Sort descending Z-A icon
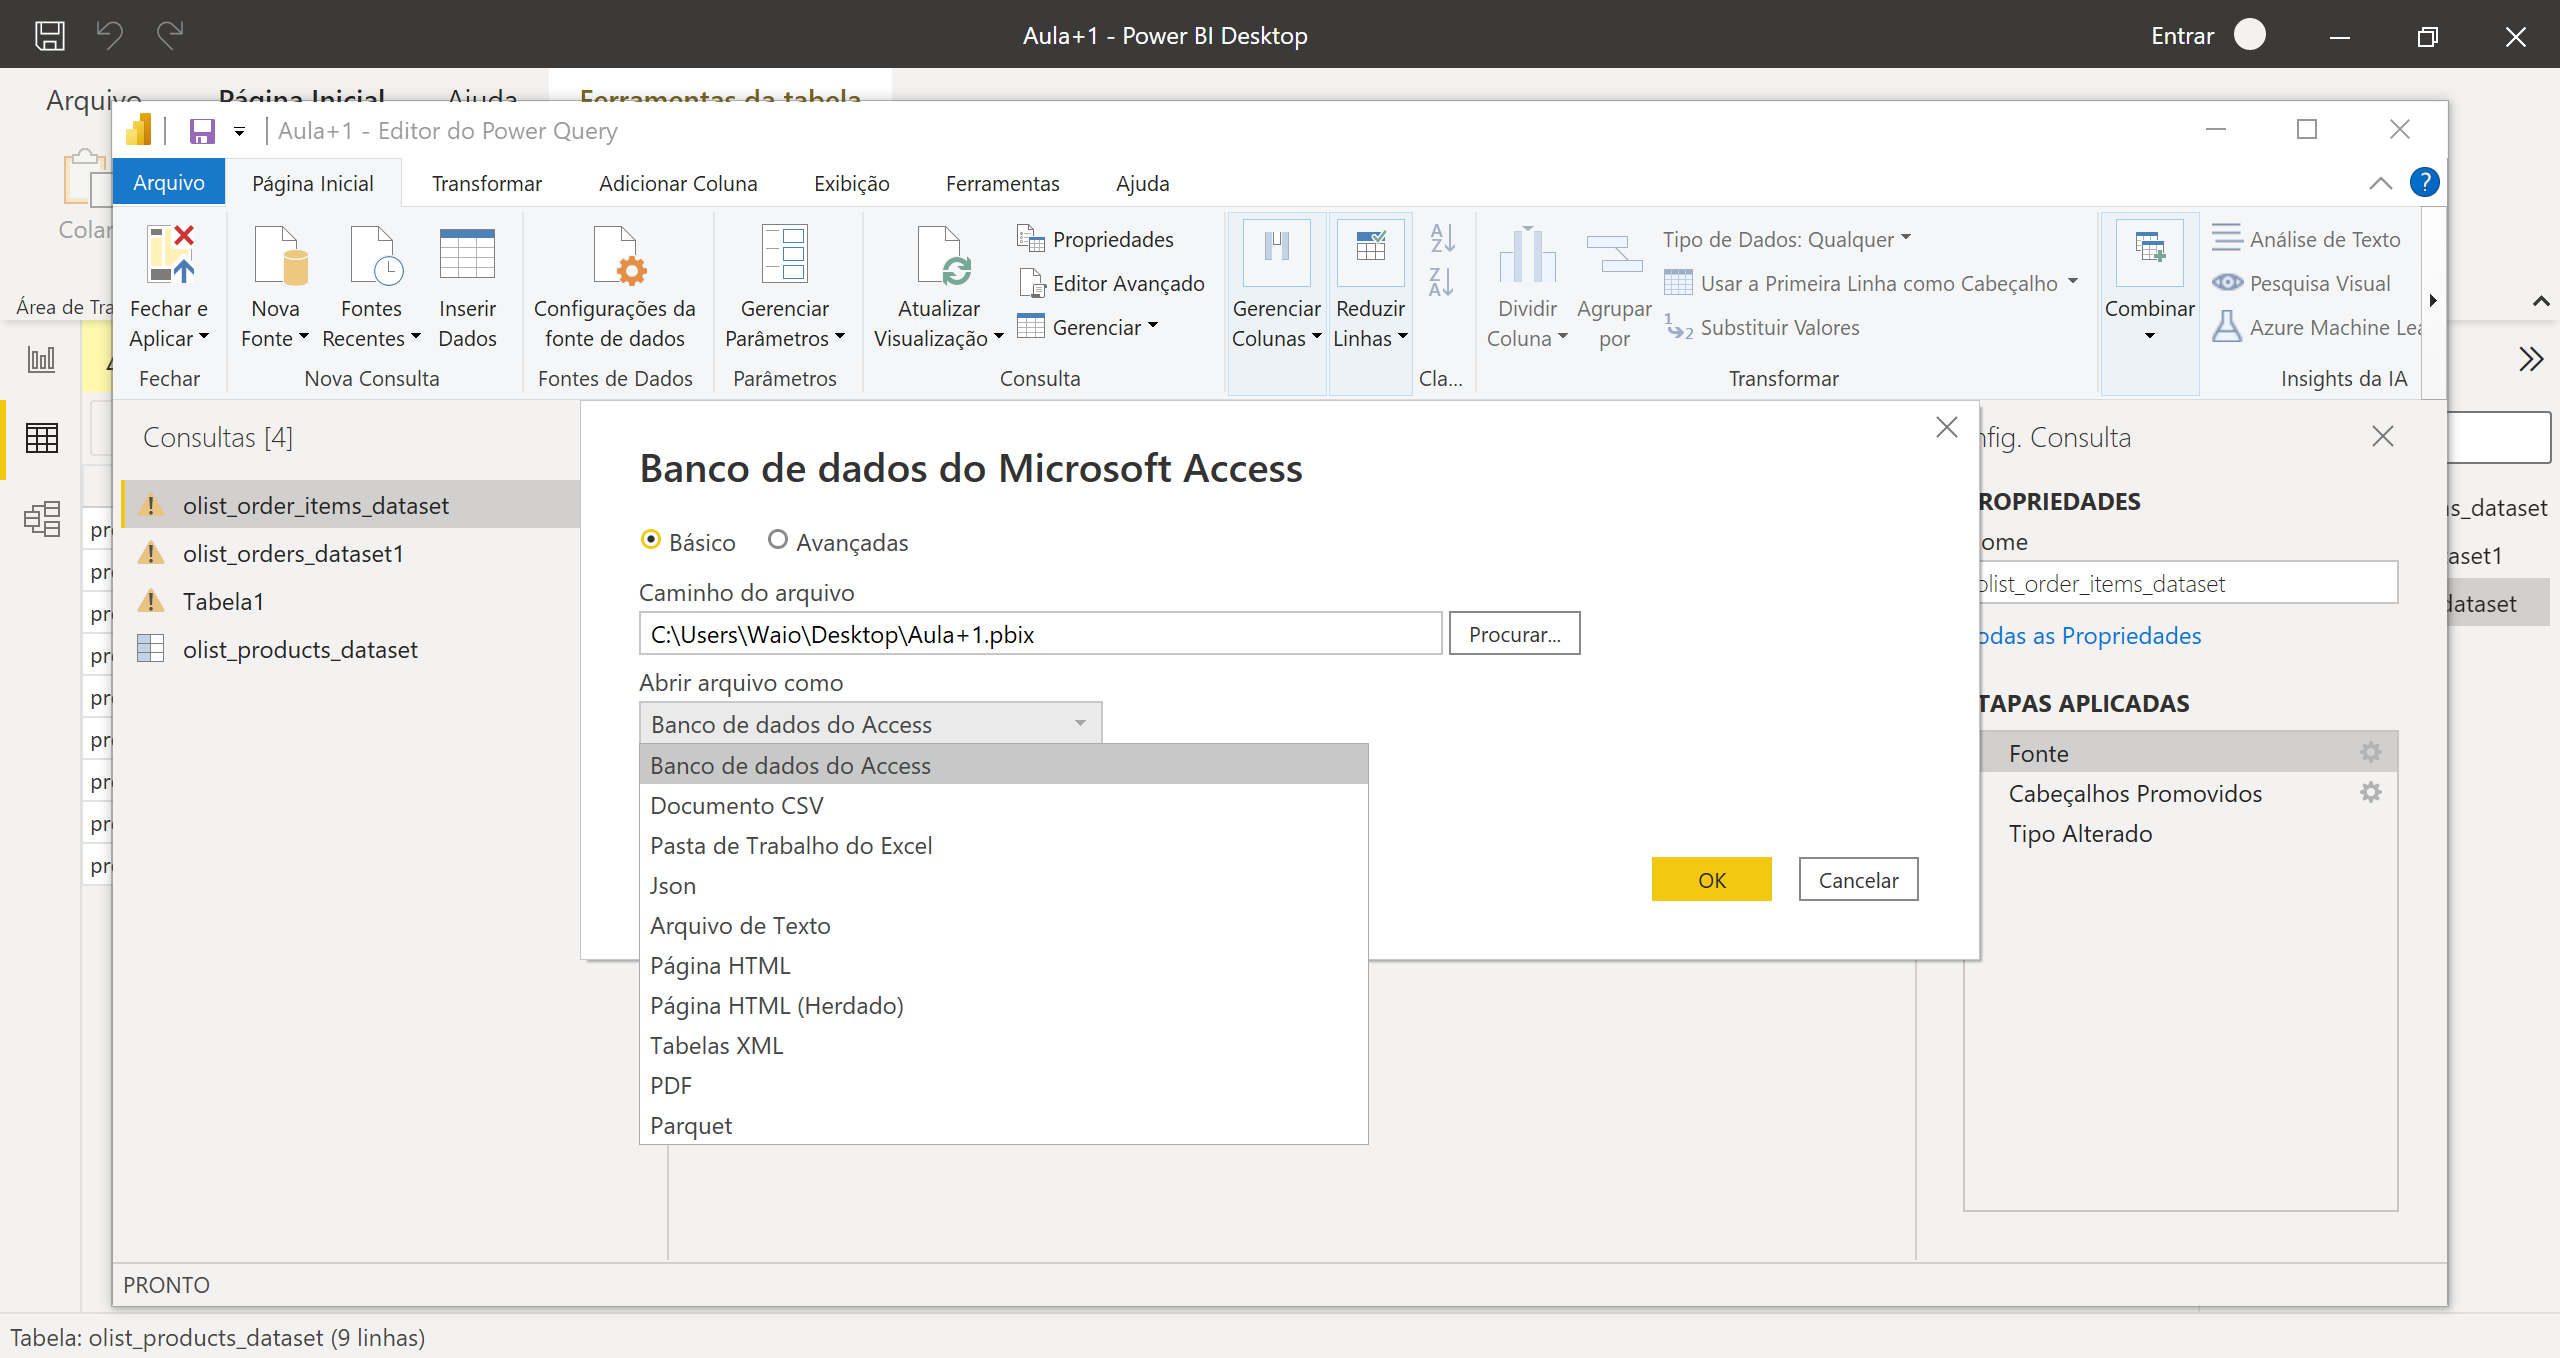 click(1442, 282)
